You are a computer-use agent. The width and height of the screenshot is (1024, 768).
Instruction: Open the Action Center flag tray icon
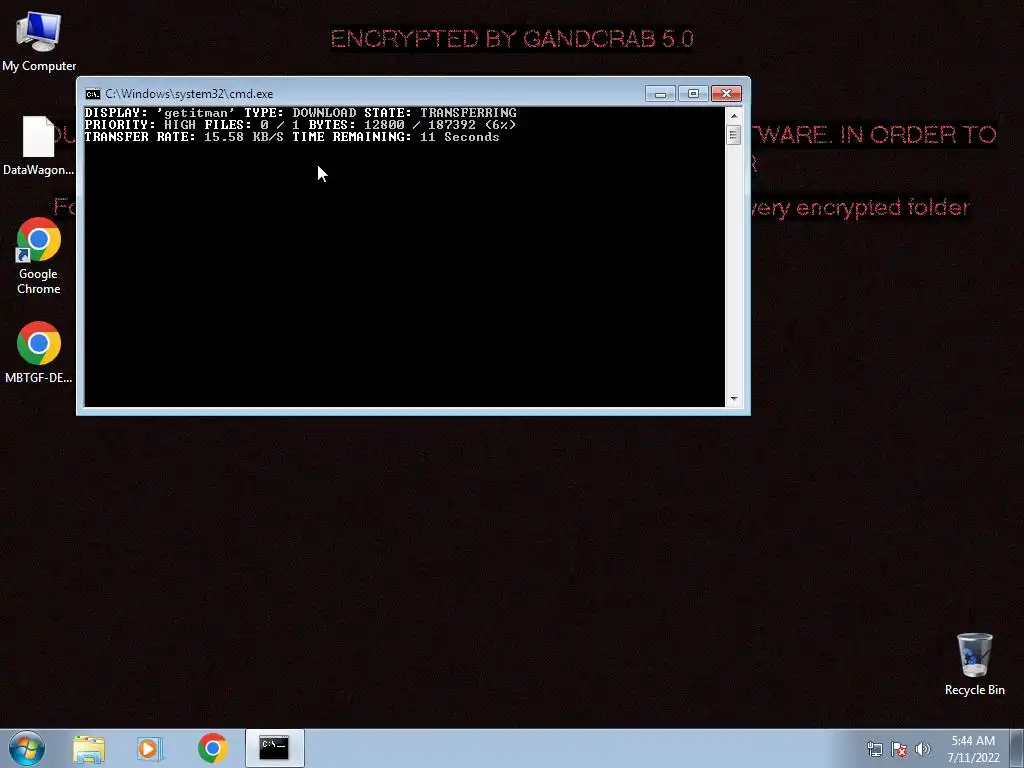click(x=899, y=749)
